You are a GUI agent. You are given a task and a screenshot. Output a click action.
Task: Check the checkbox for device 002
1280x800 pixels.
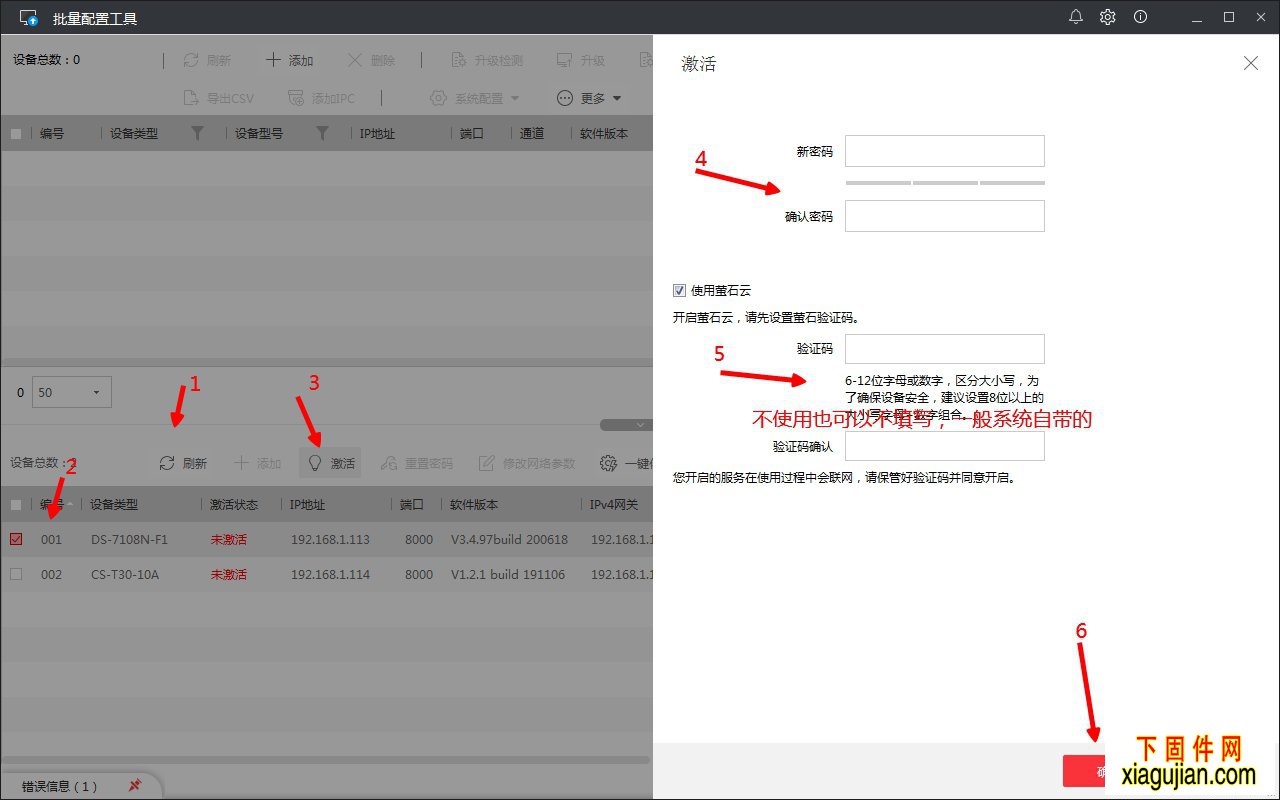(16, 574)
